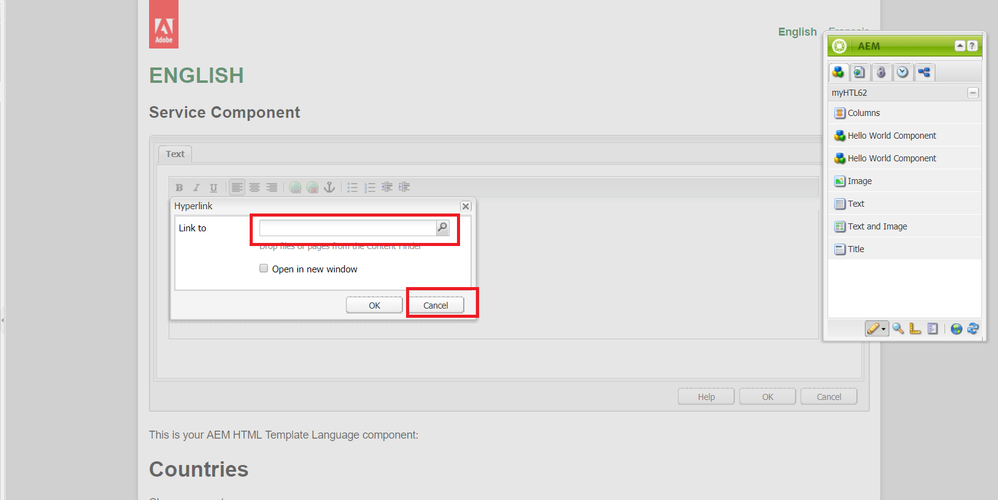Click the Bold formatting icon
This screenshot has width=998, height=500.
click(180, 187)
